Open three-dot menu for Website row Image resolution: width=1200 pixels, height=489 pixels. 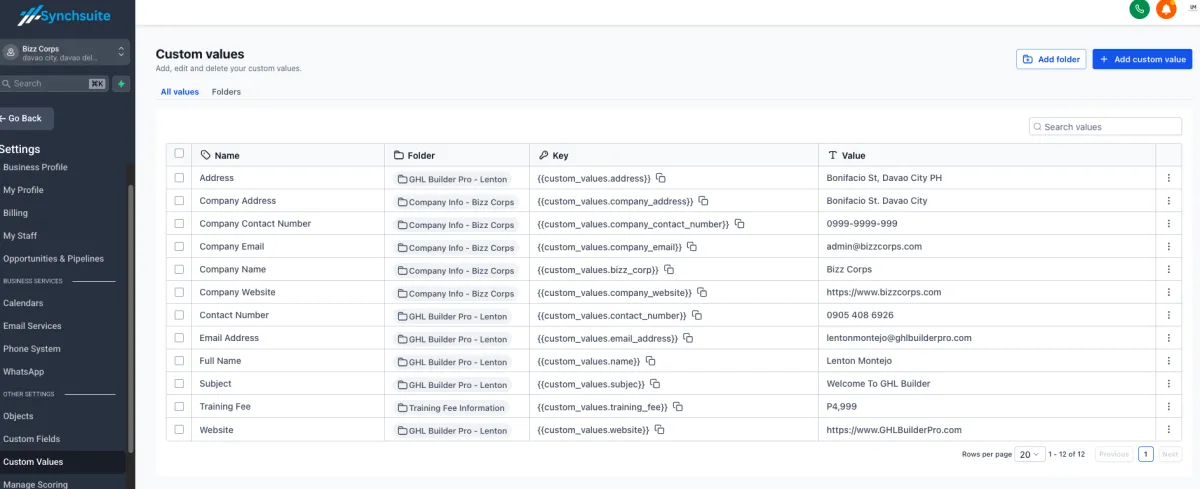pos(1168,430)
